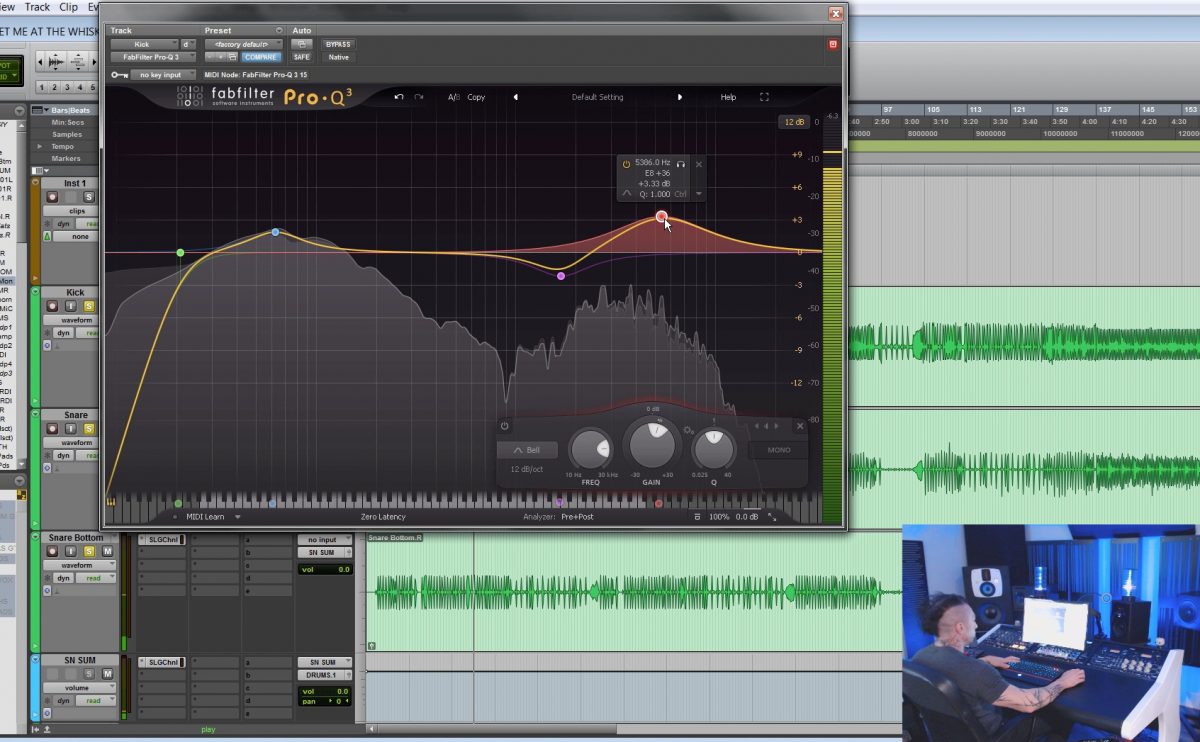Click the undo arrow in Pro-Q 3
Screen dimensions: 1200x742
pos(397,97)
